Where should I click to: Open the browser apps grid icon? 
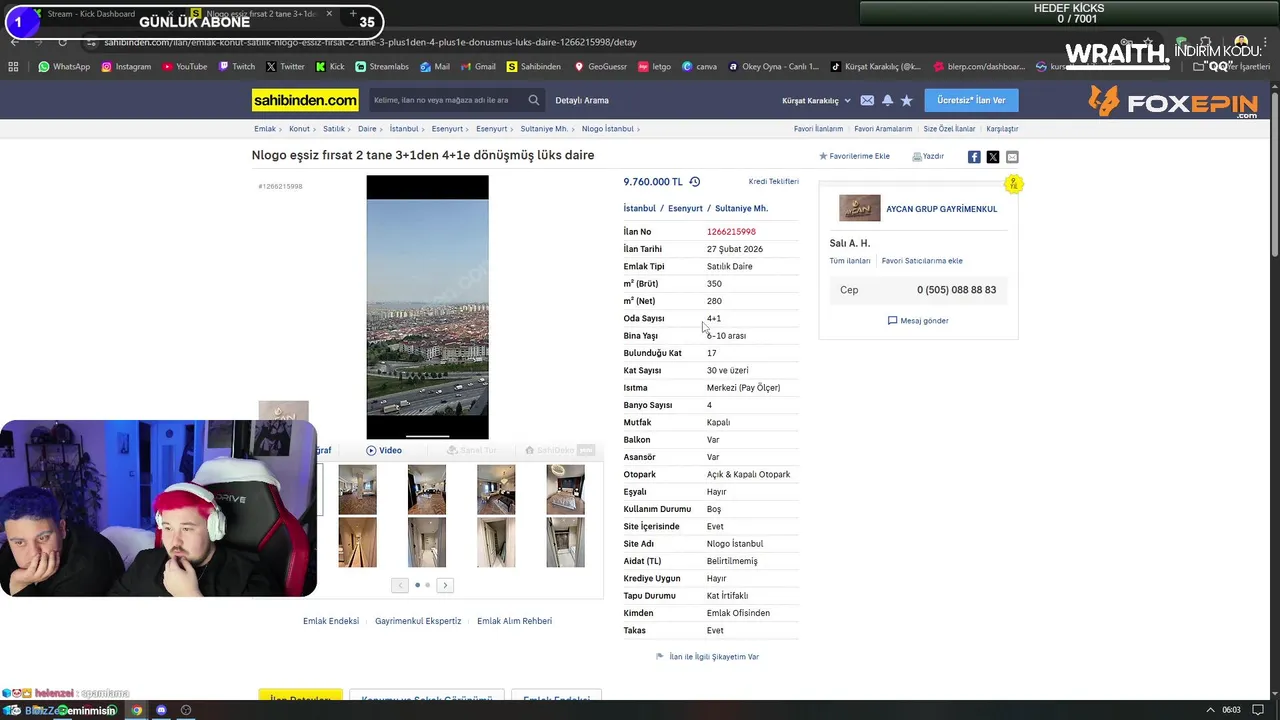pos(13,67)
